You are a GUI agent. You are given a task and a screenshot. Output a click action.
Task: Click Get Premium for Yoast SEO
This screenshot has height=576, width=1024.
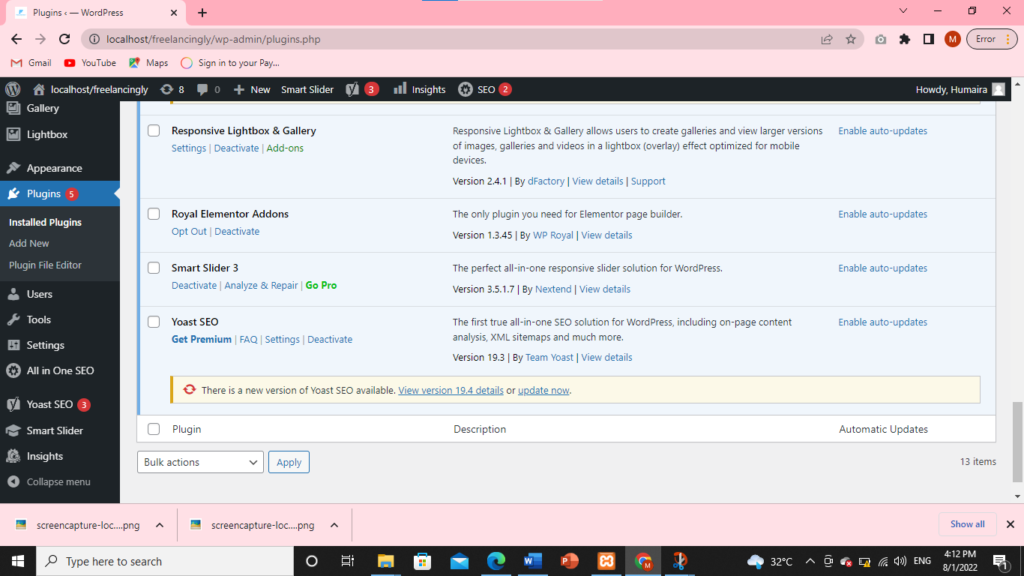pos(201,340)
